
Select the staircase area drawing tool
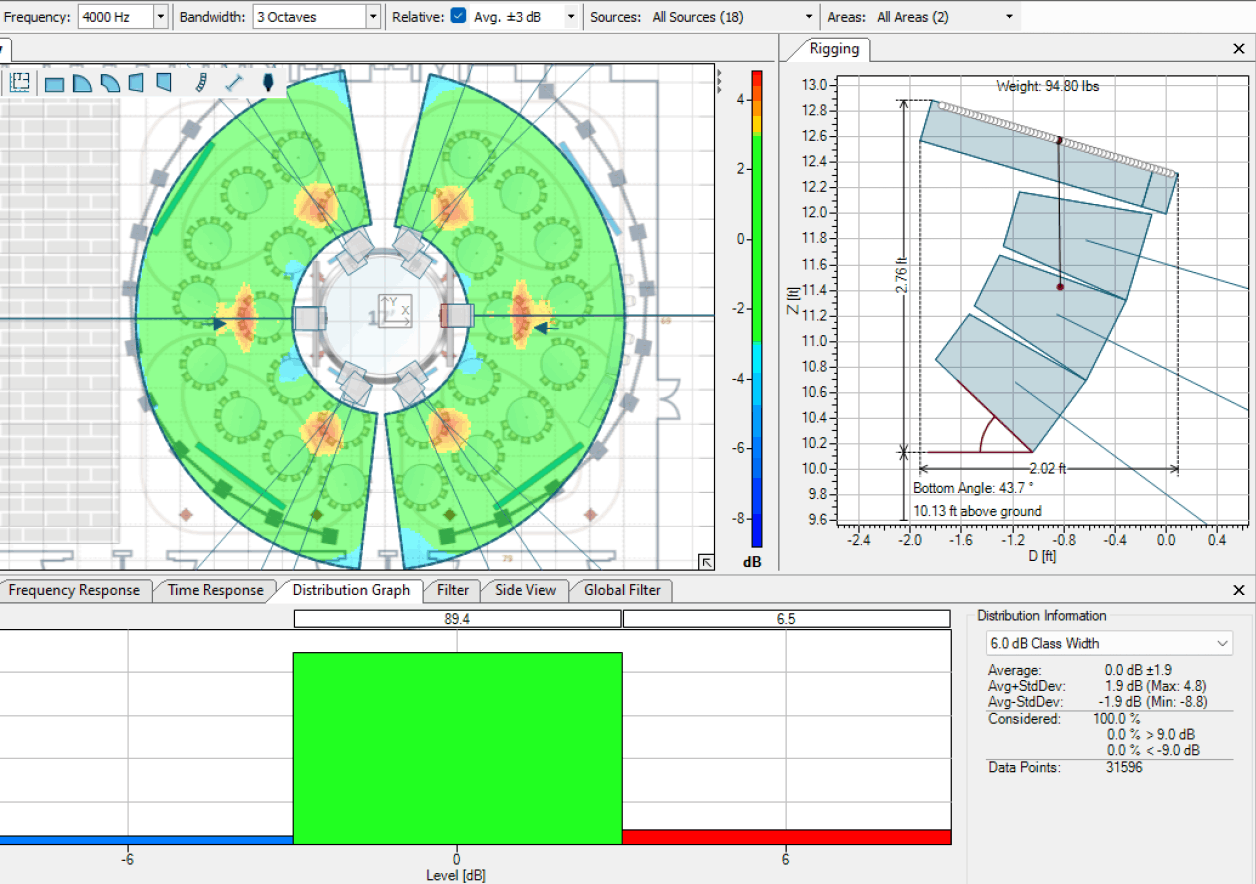[x=200, y=82]
